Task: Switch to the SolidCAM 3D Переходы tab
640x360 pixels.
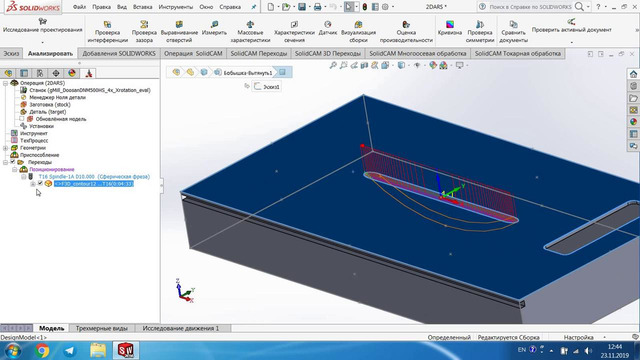Action: pos(328,53)
